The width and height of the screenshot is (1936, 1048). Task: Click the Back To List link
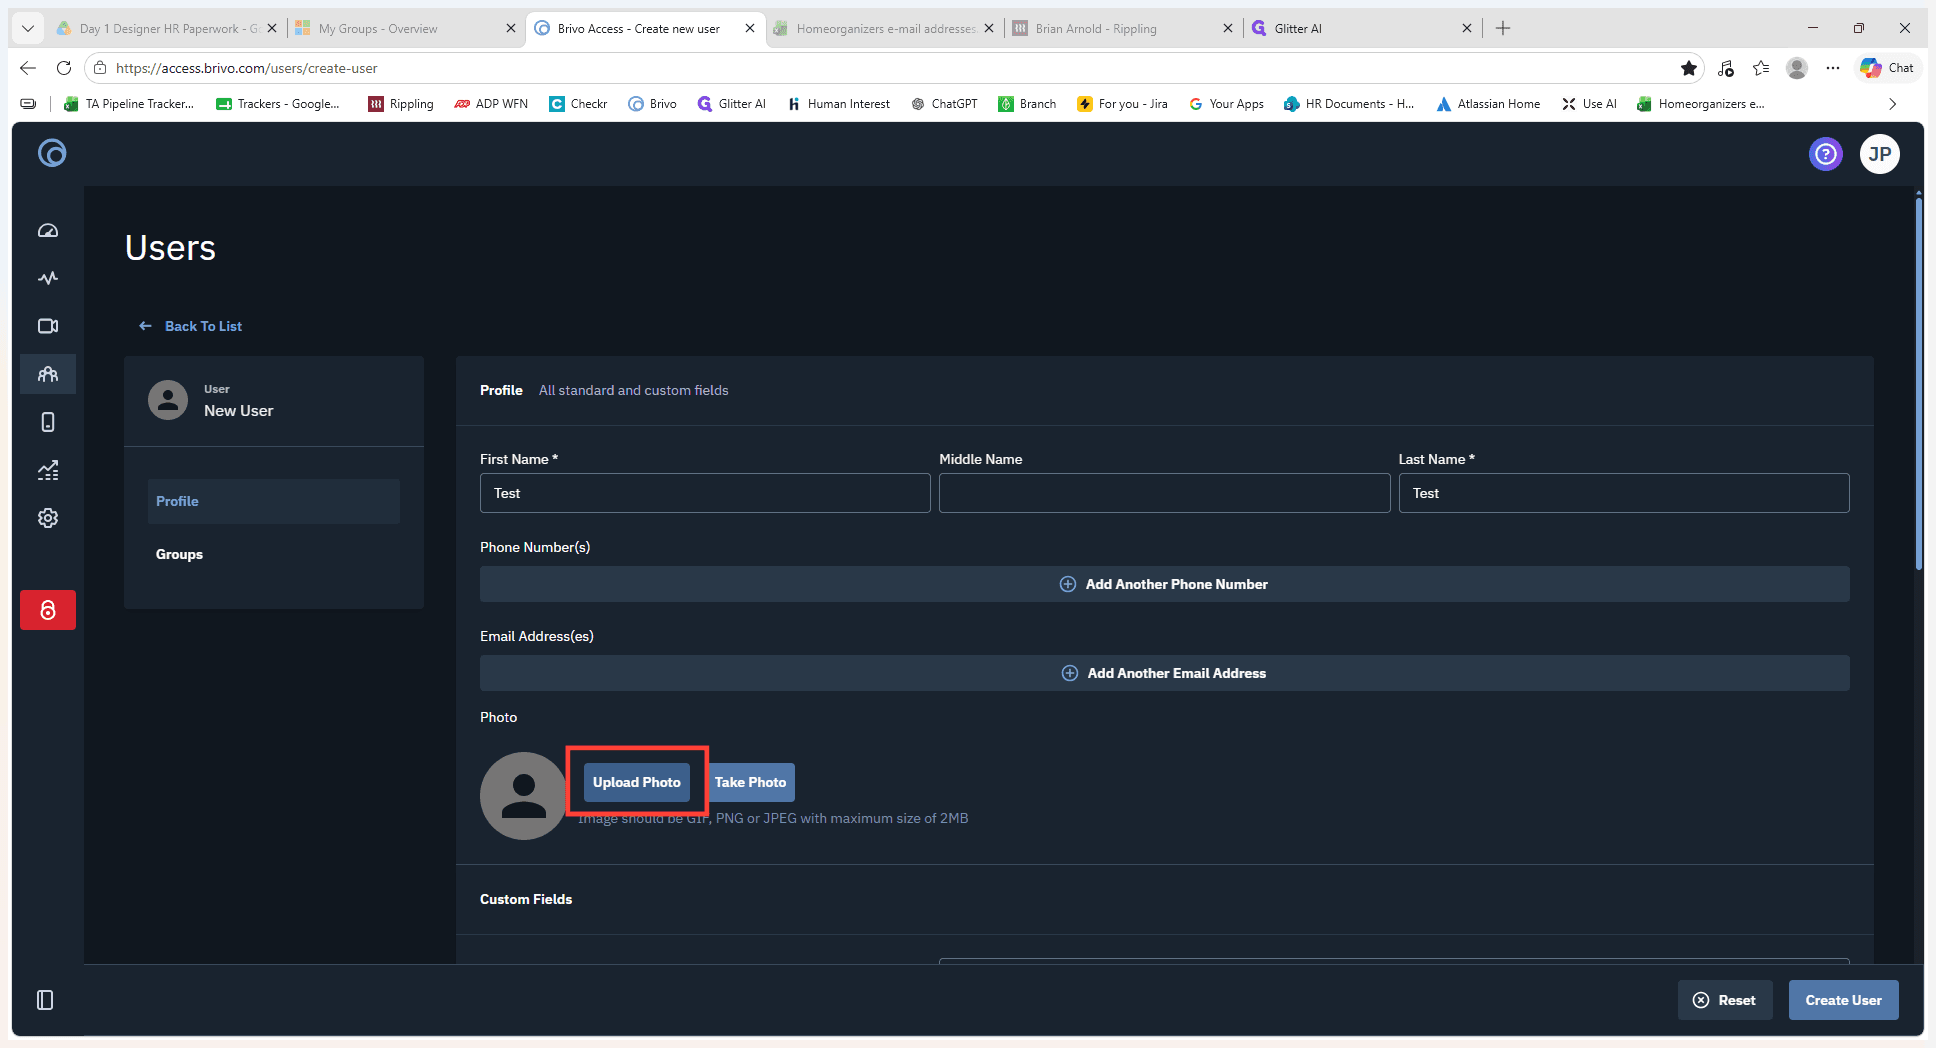click(191, 326)
